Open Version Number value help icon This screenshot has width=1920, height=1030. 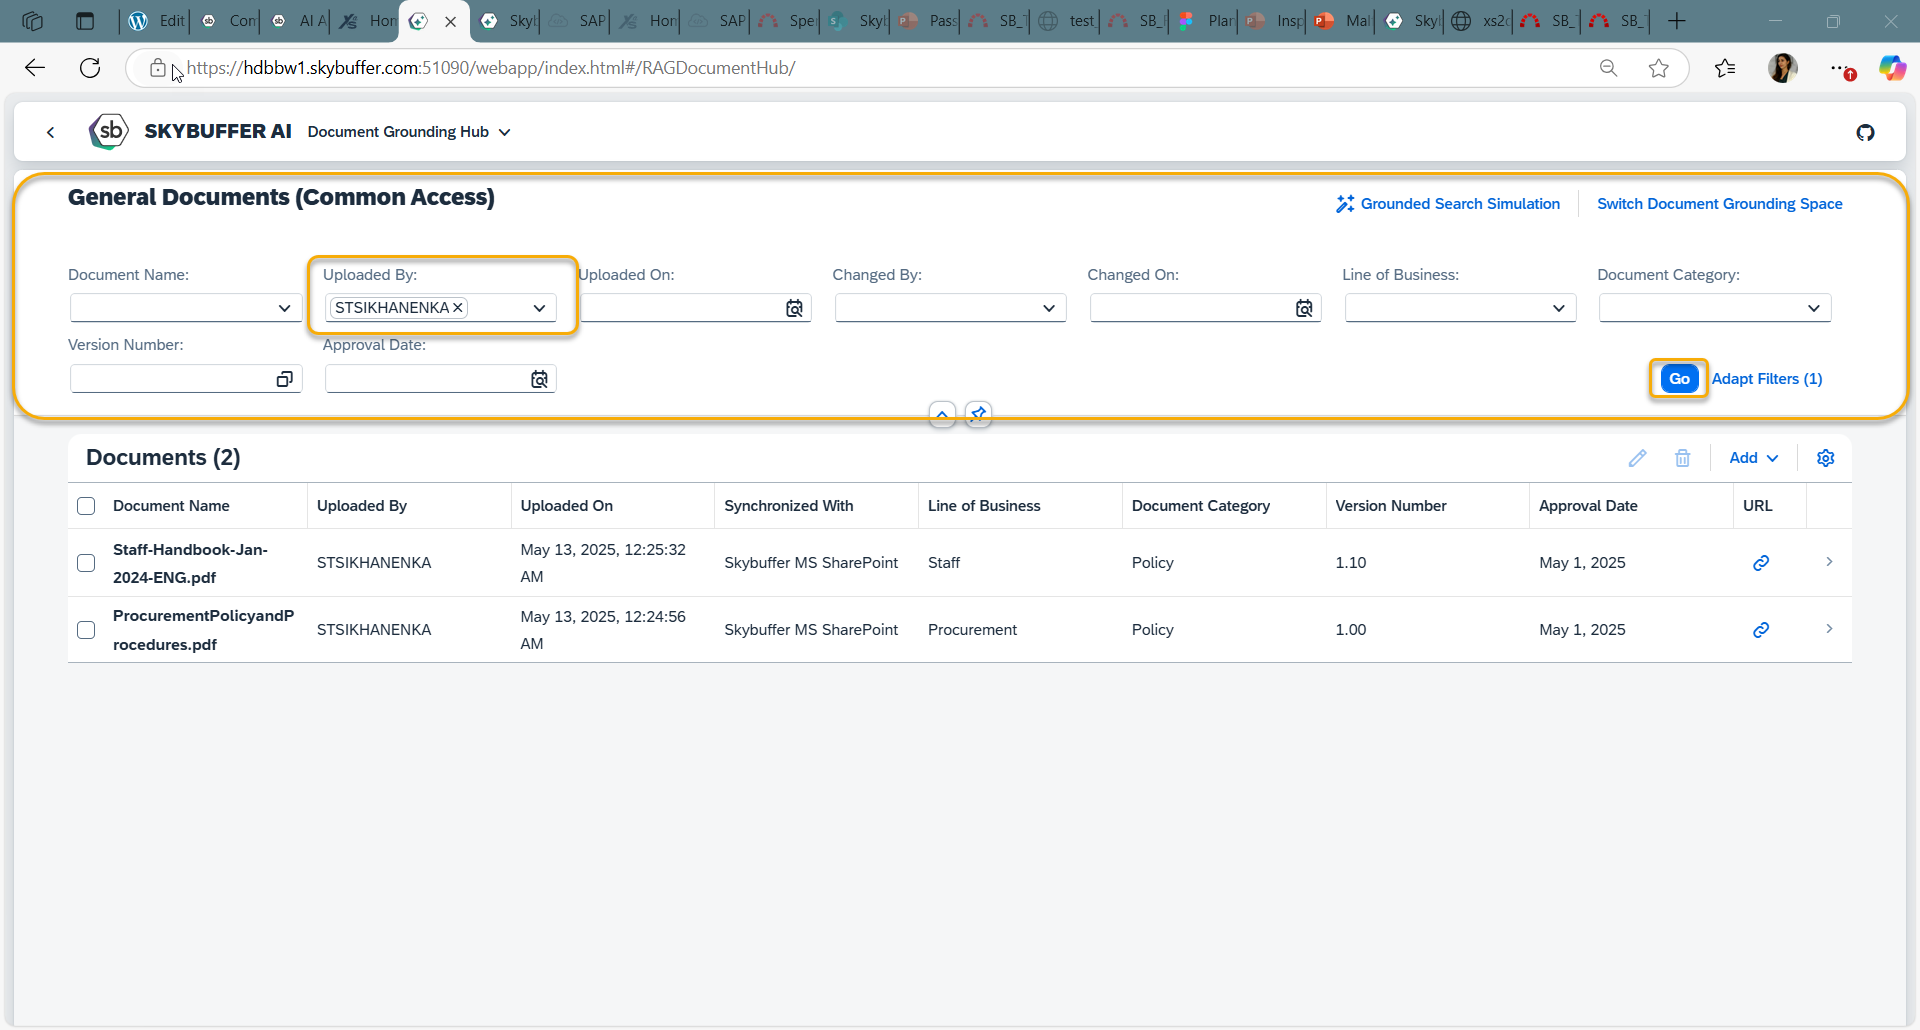pos(284,379)
